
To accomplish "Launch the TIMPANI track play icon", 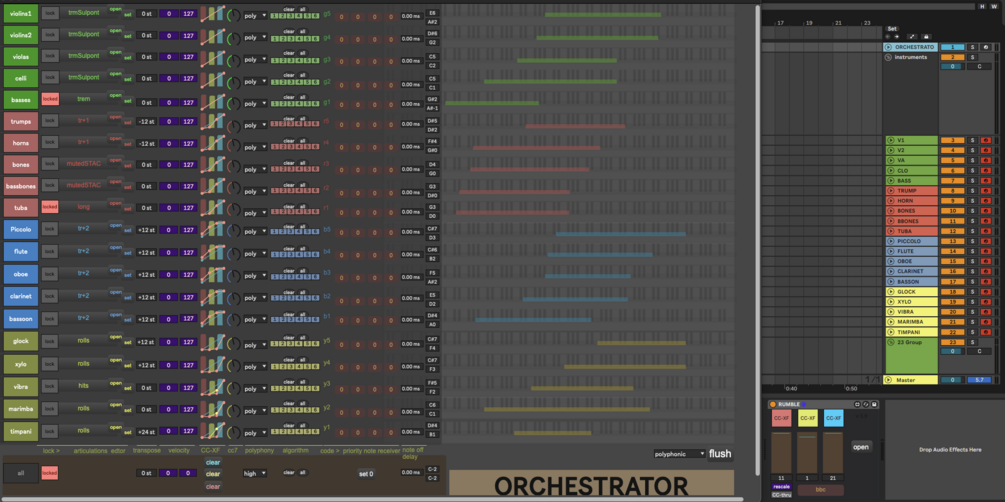I will tap(890, 332).
